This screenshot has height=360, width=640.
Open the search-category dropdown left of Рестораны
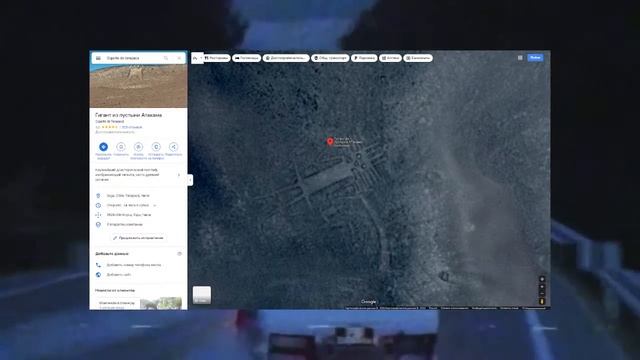(198, 58)
